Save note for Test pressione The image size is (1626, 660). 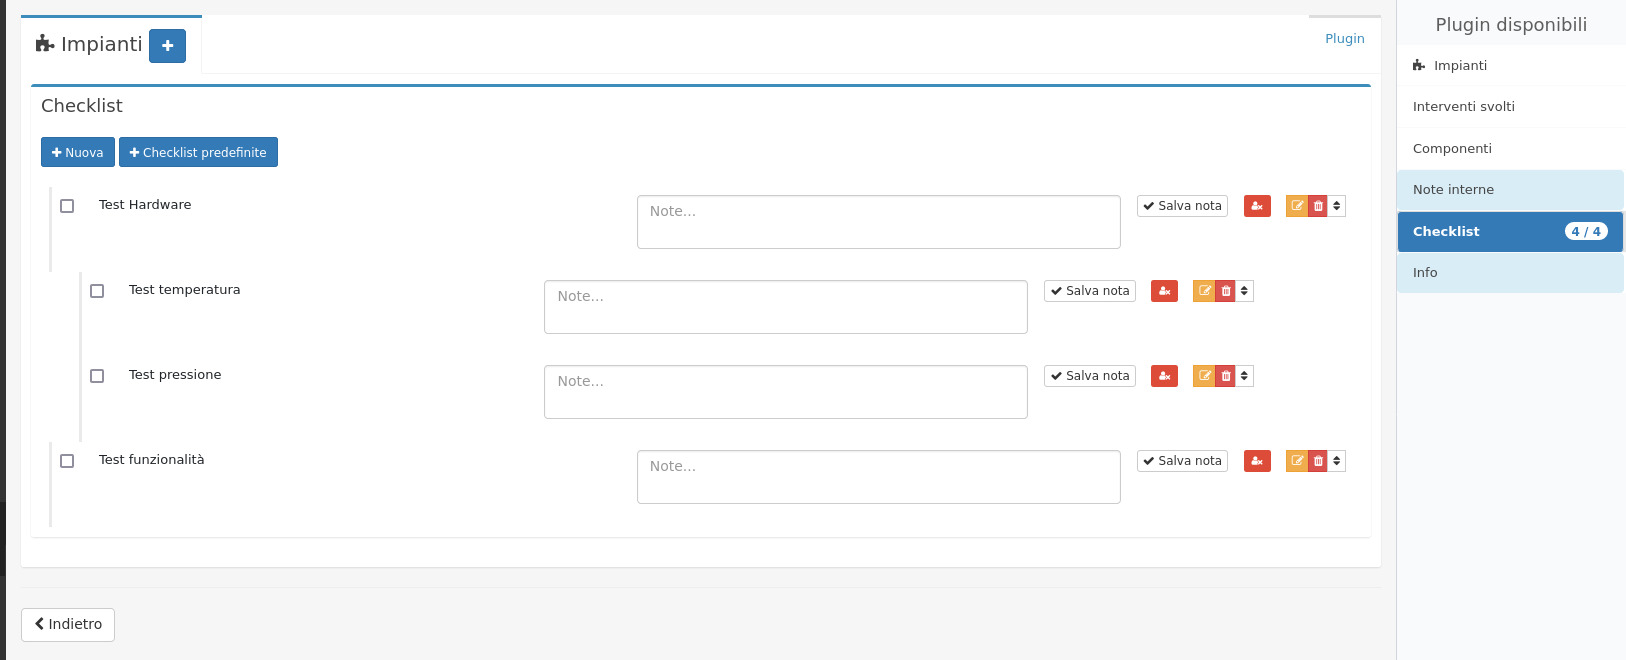(x=1089, y=376)
